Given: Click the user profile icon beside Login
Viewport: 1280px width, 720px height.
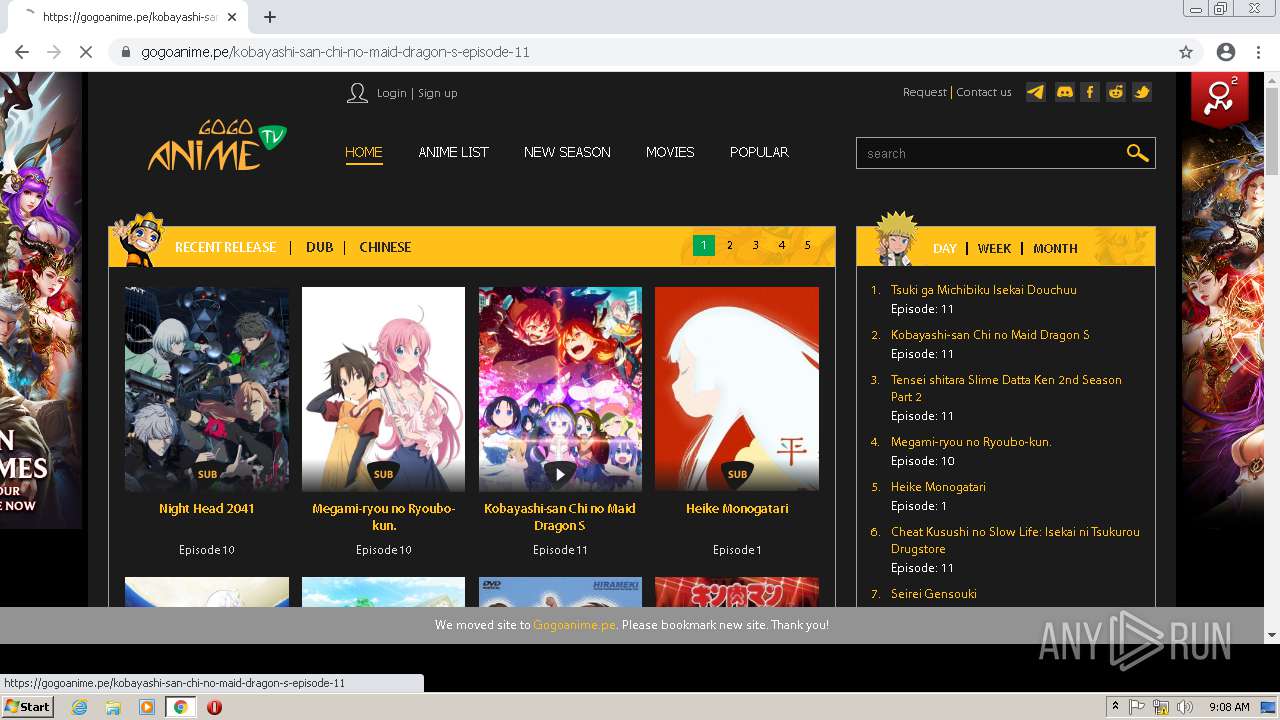Looking at the screenshot, I should [x=357, y=93].
